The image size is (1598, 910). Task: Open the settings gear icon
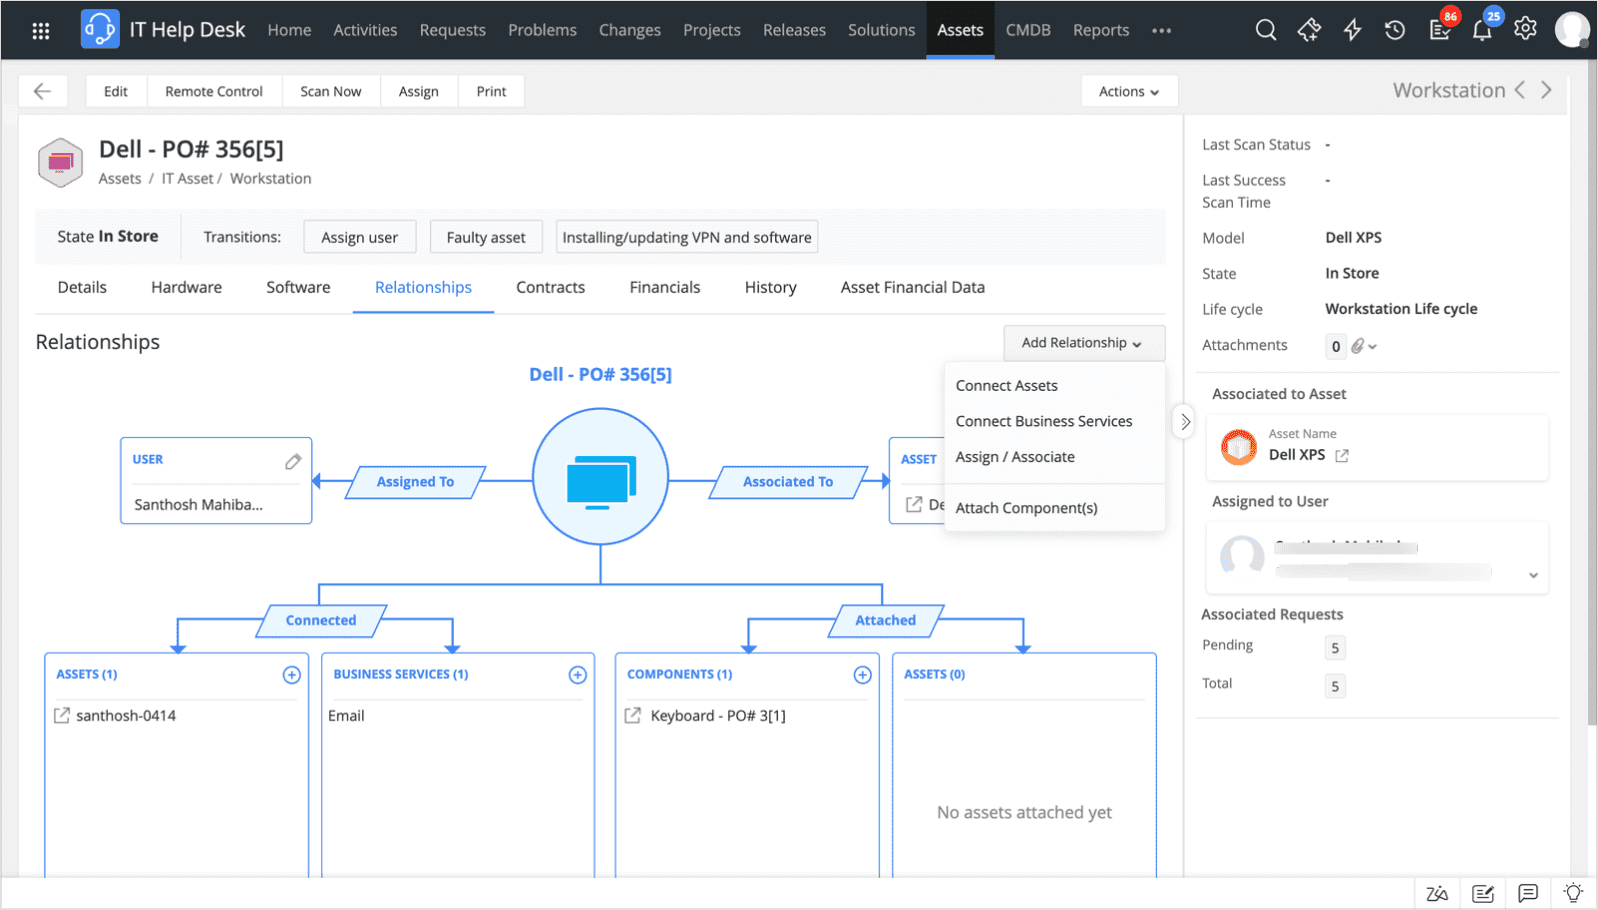tap(1524, 29)
